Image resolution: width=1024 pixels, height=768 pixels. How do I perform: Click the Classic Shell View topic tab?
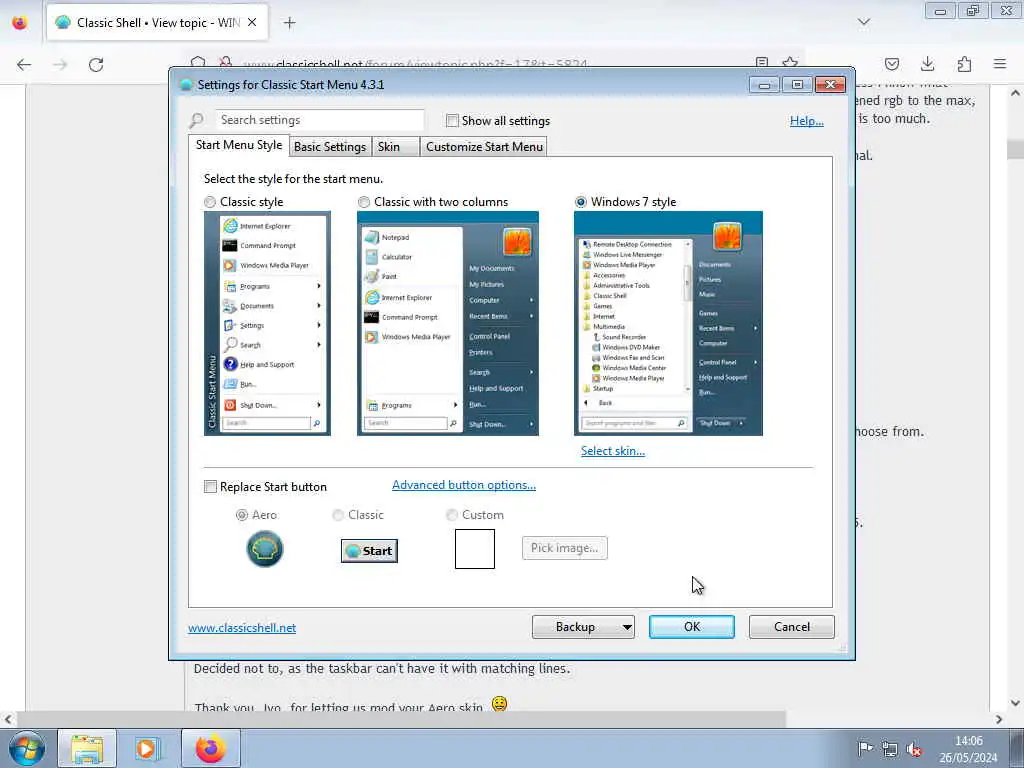[x=157, y=23]
